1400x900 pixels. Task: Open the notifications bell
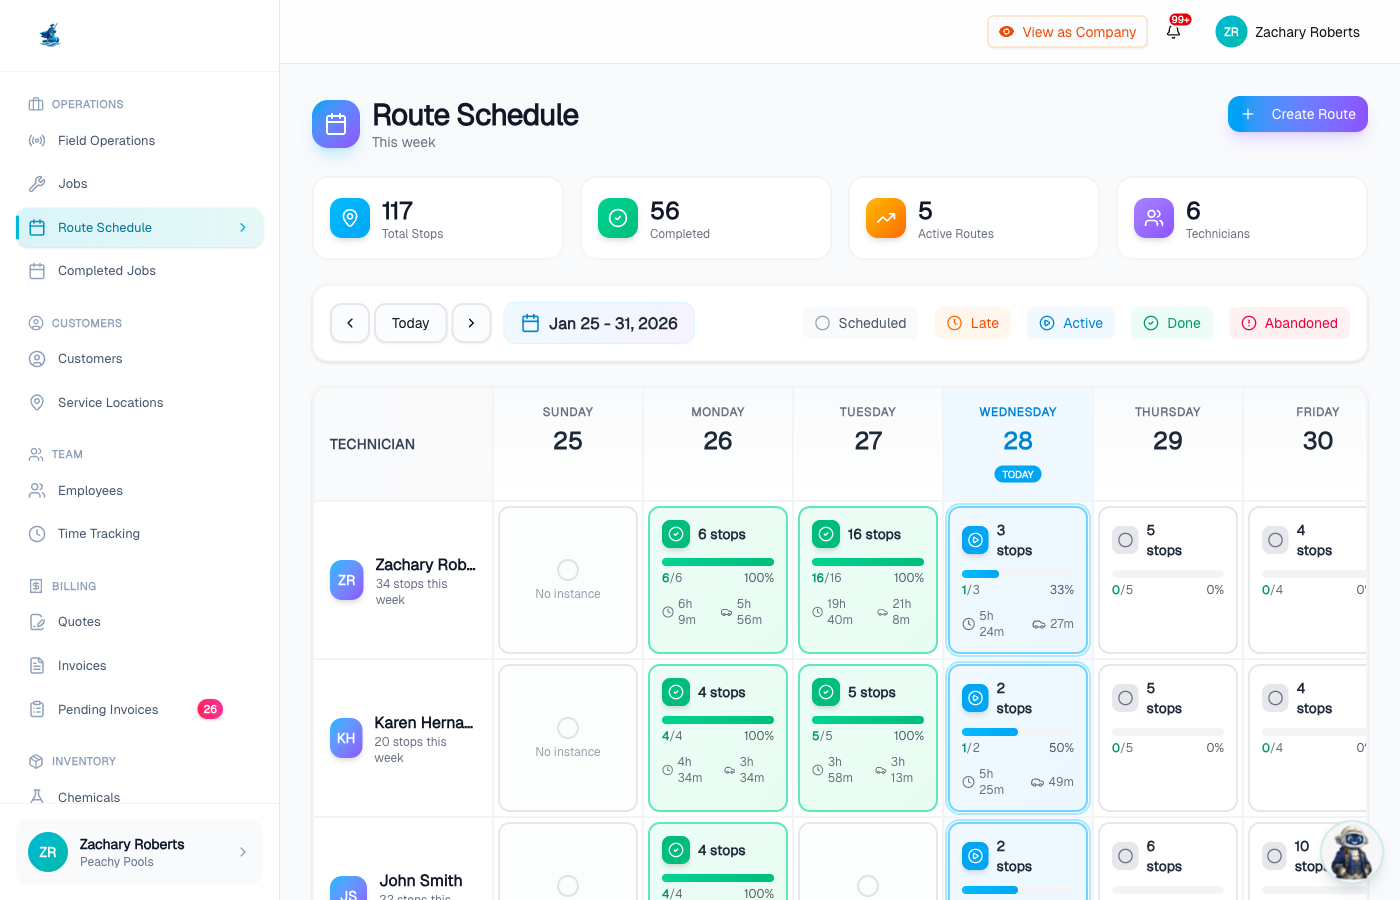[x=1174, y=32]
